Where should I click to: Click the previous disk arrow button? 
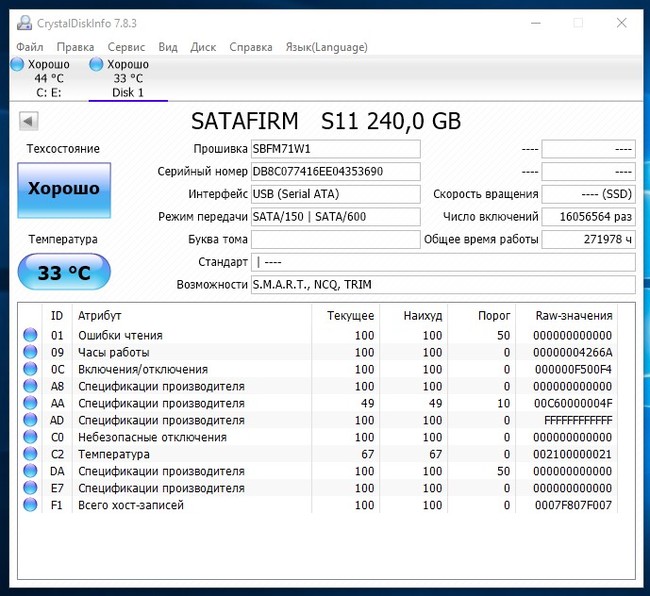(x=28, y=121)
